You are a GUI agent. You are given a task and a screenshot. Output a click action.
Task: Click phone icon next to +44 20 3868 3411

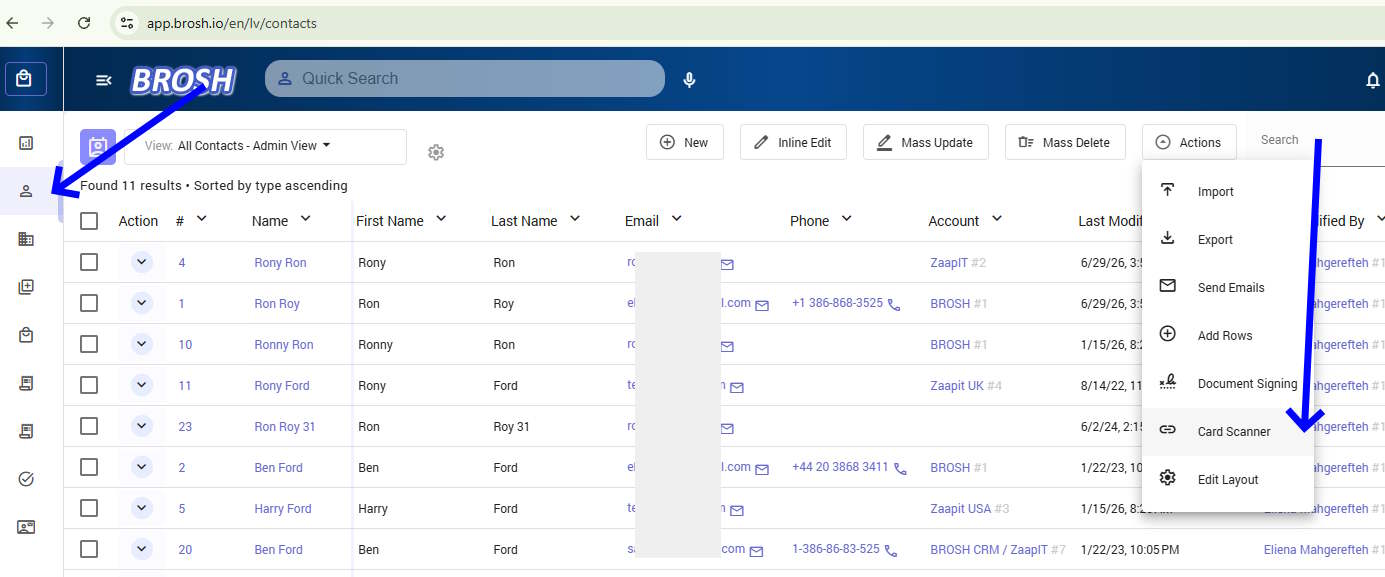click(900, 469)
